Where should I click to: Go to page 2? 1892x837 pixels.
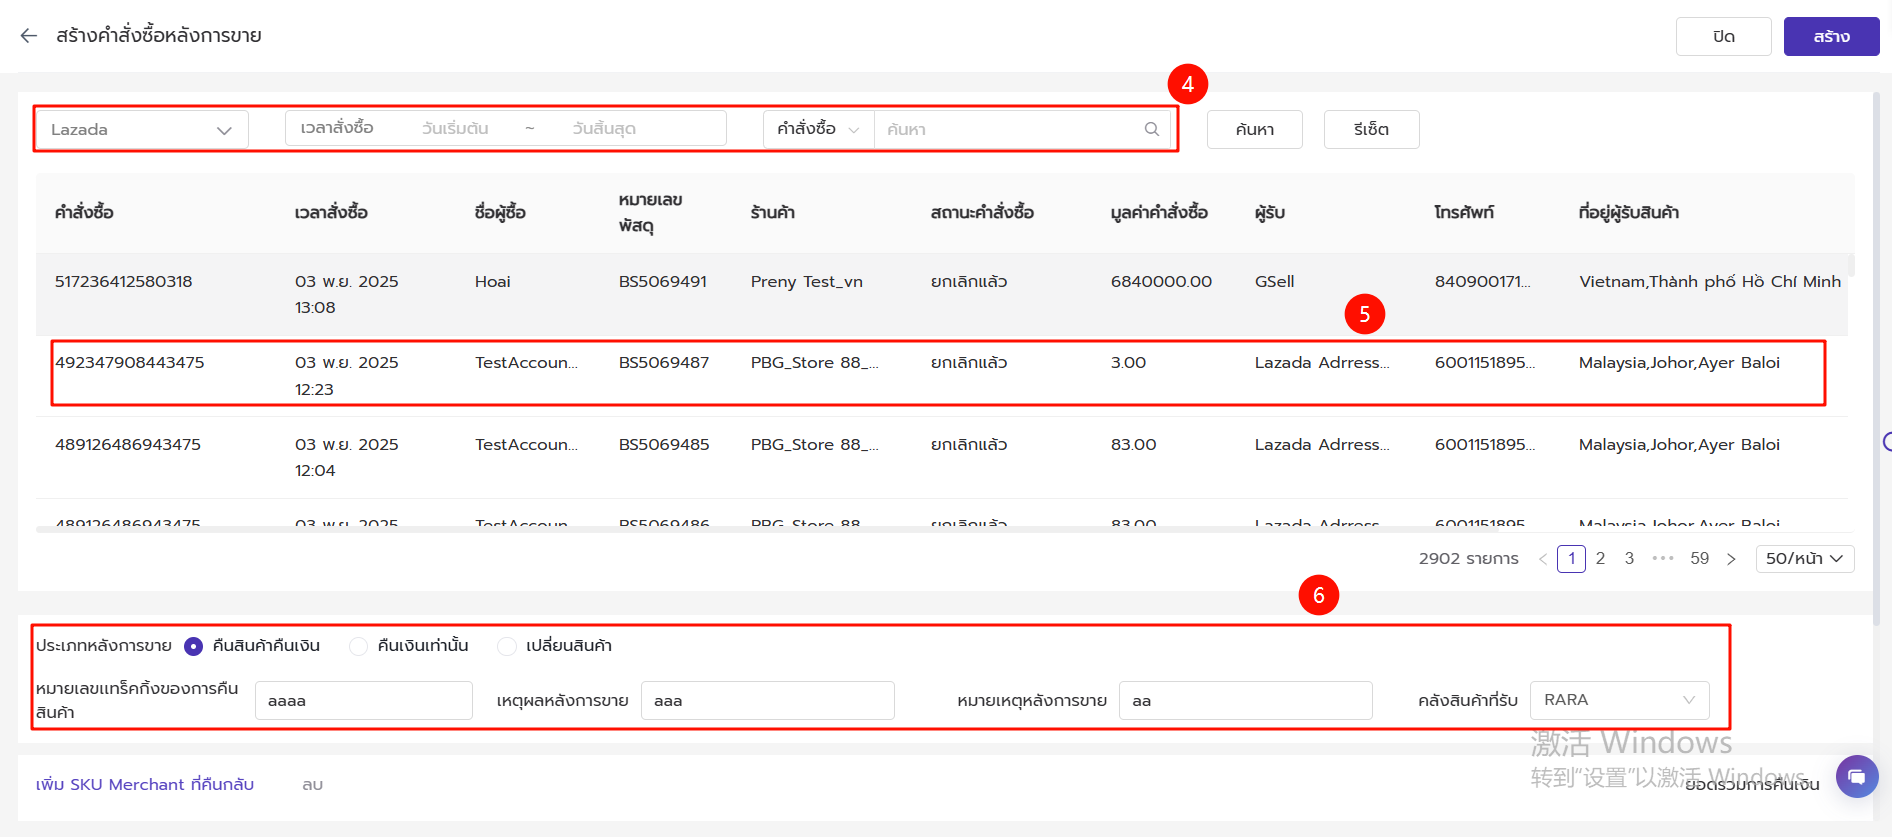click(1600, 558)
